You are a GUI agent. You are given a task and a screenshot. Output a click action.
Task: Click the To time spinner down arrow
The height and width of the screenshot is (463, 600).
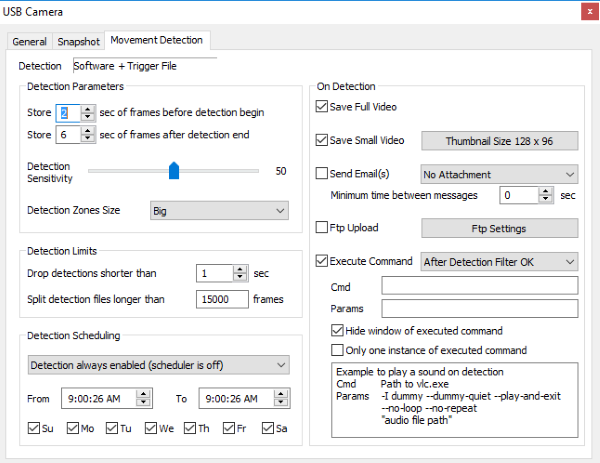point(280,402)
